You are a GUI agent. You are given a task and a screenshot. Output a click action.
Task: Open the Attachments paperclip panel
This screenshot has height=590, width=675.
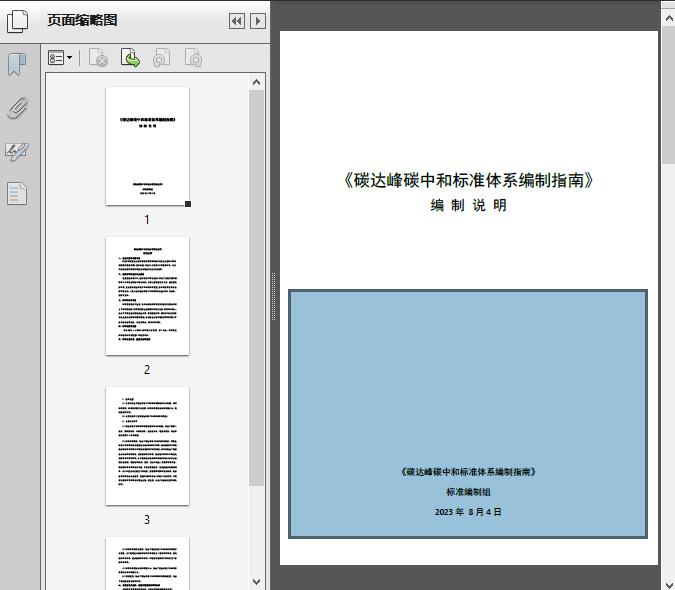(17, 108)
